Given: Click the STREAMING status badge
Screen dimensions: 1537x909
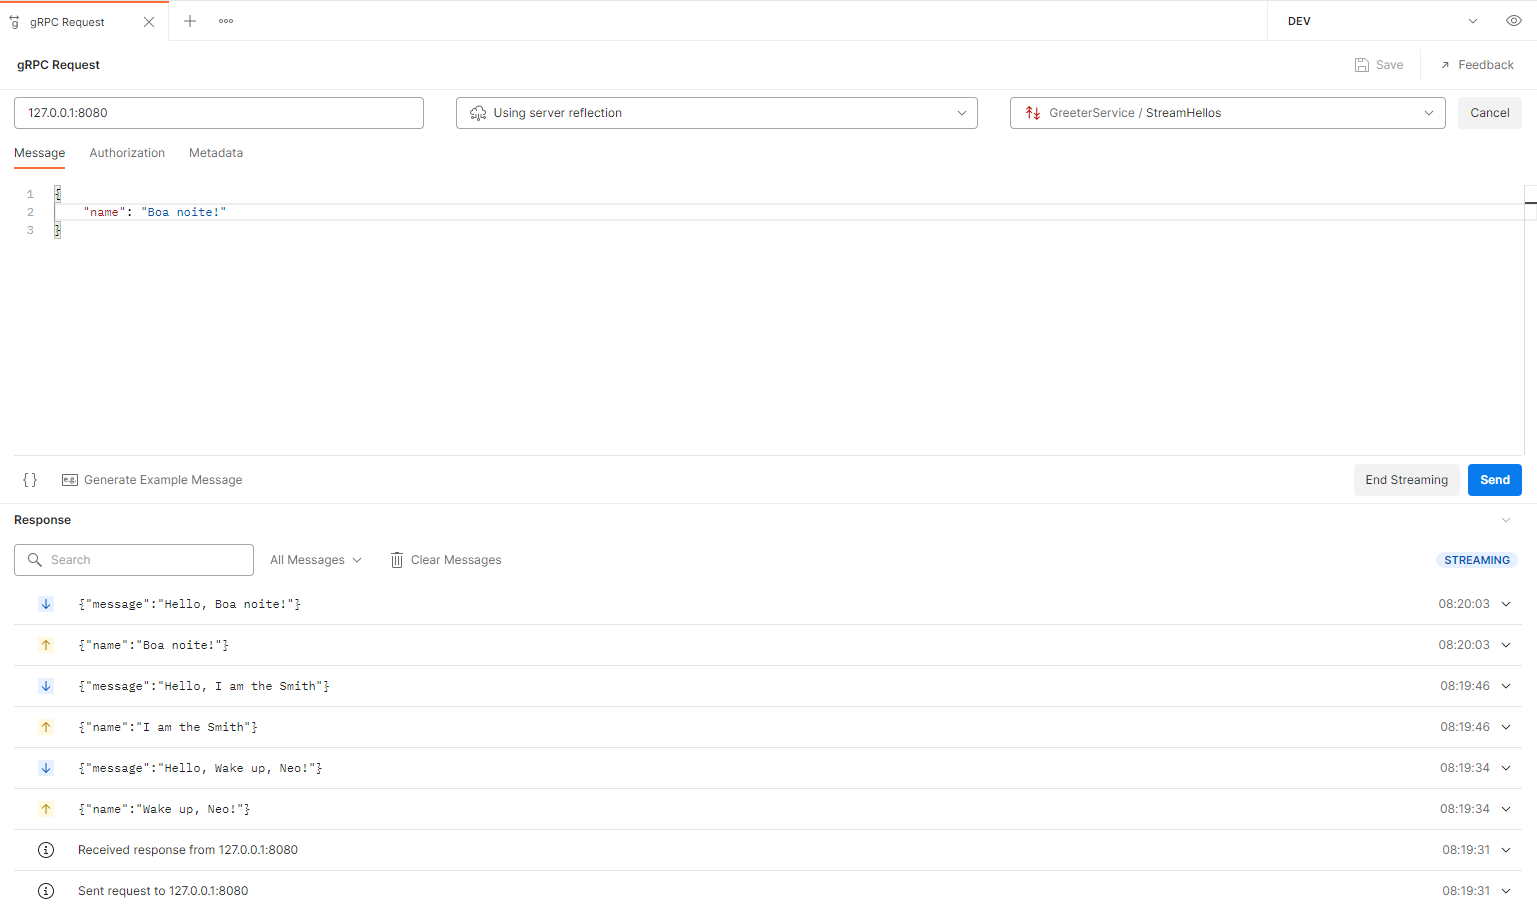Looking at the screenshot, I should click(1477, 560).
